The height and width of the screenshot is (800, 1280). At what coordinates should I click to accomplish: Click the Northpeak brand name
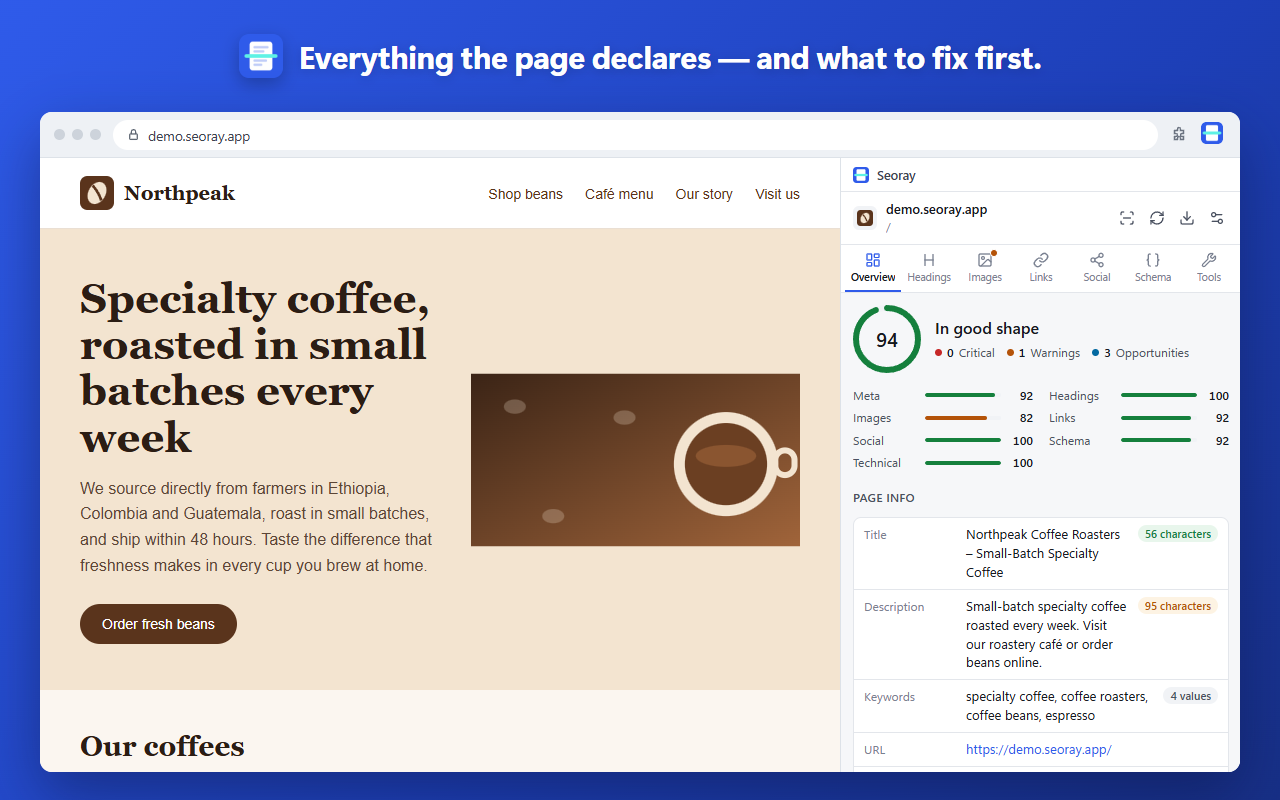179,193
